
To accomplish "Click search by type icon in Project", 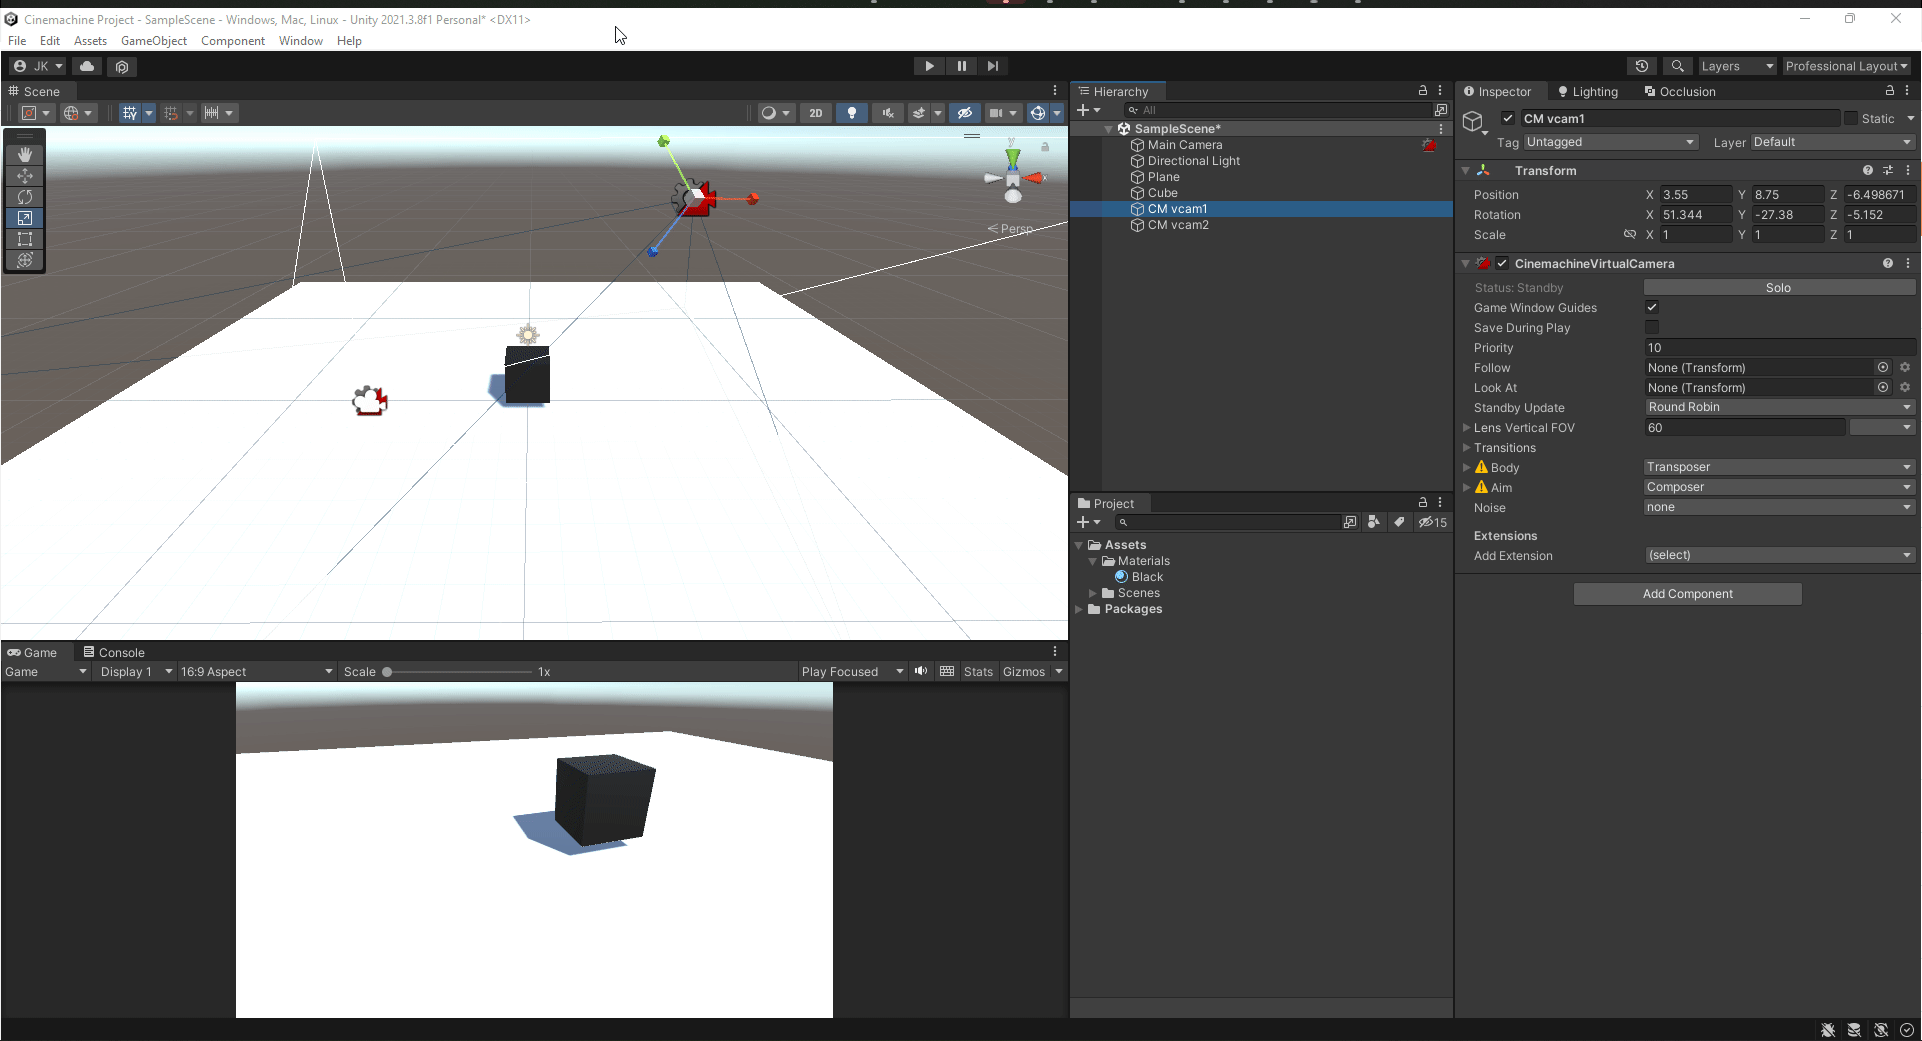I will 1374,522.
